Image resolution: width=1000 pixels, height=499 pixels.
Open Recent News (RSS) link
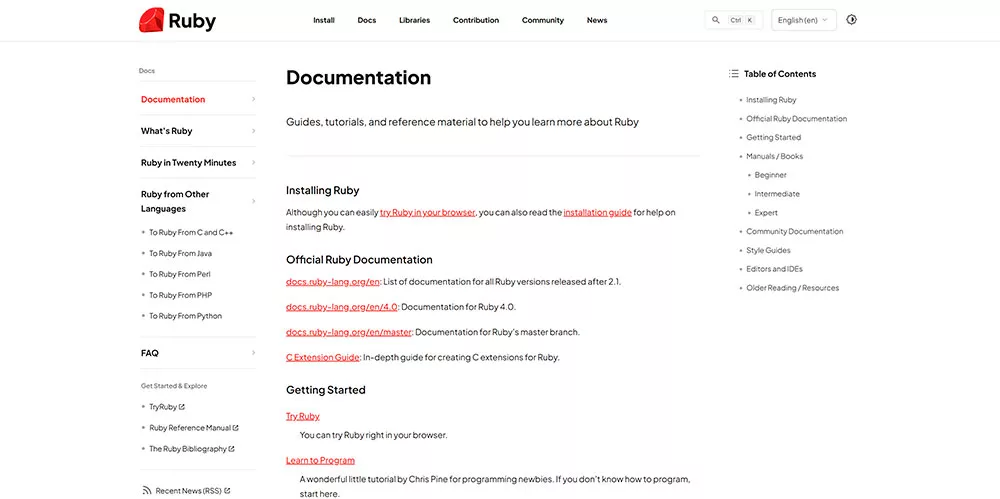[188, 491]
